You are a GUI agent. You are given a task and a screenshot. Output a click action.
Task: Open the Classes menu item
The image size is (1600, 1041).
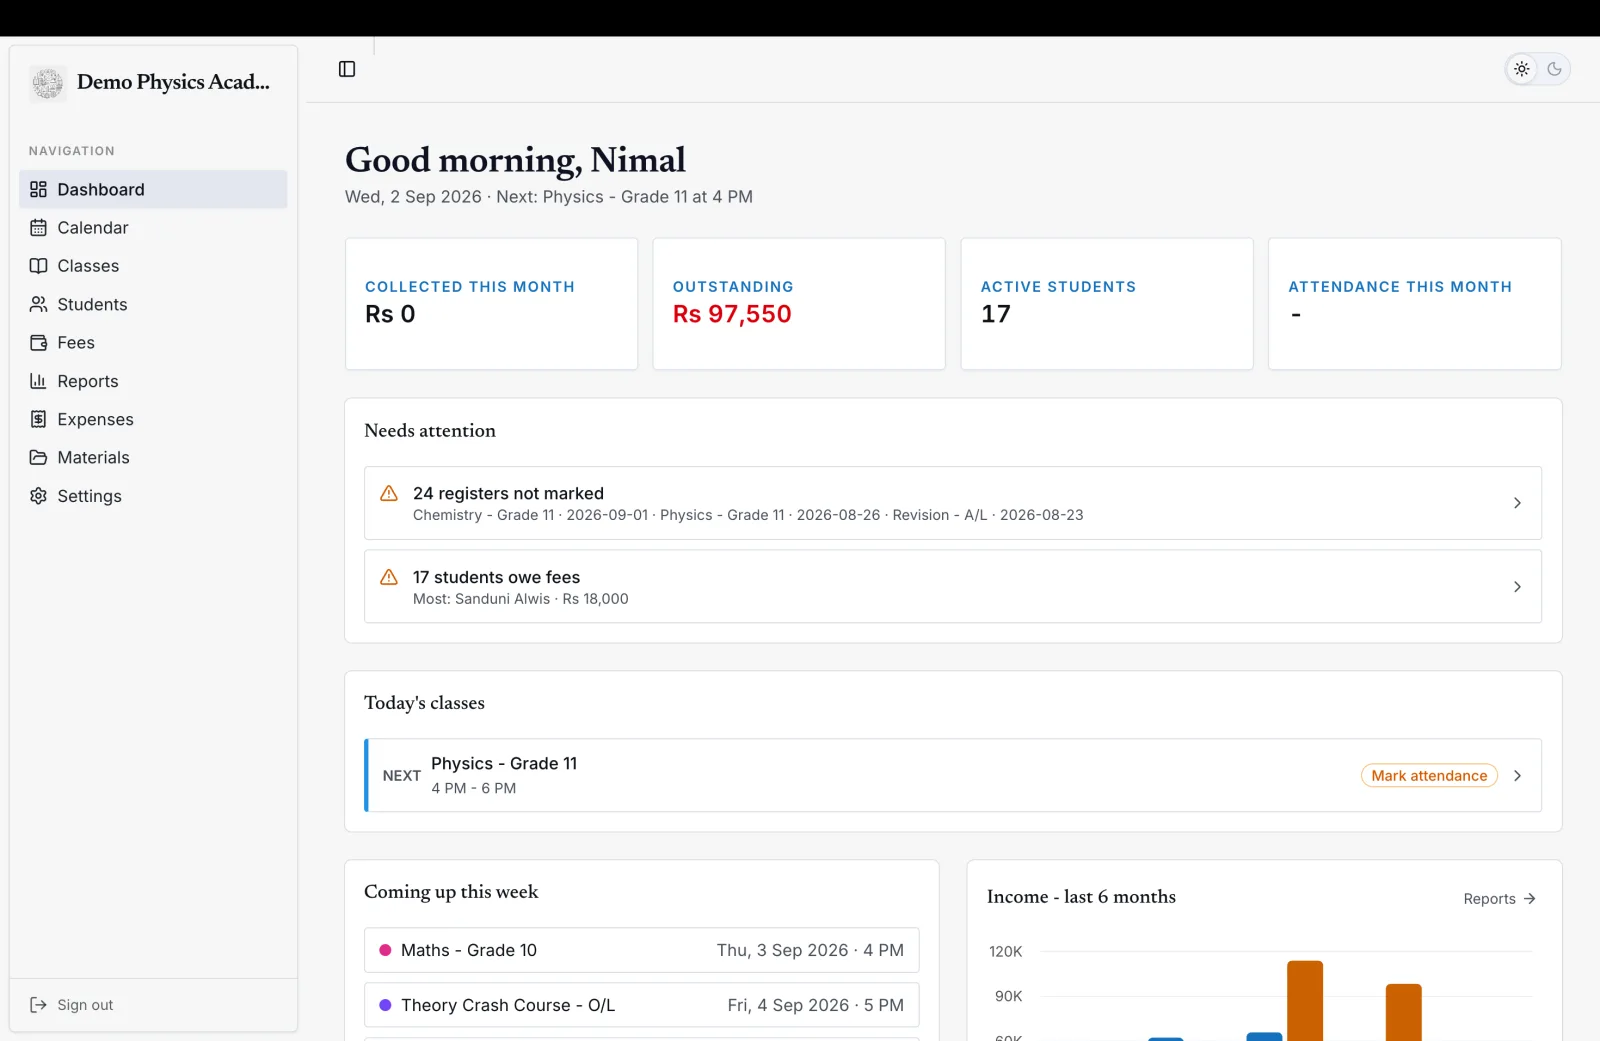click(x=153, y=266)
